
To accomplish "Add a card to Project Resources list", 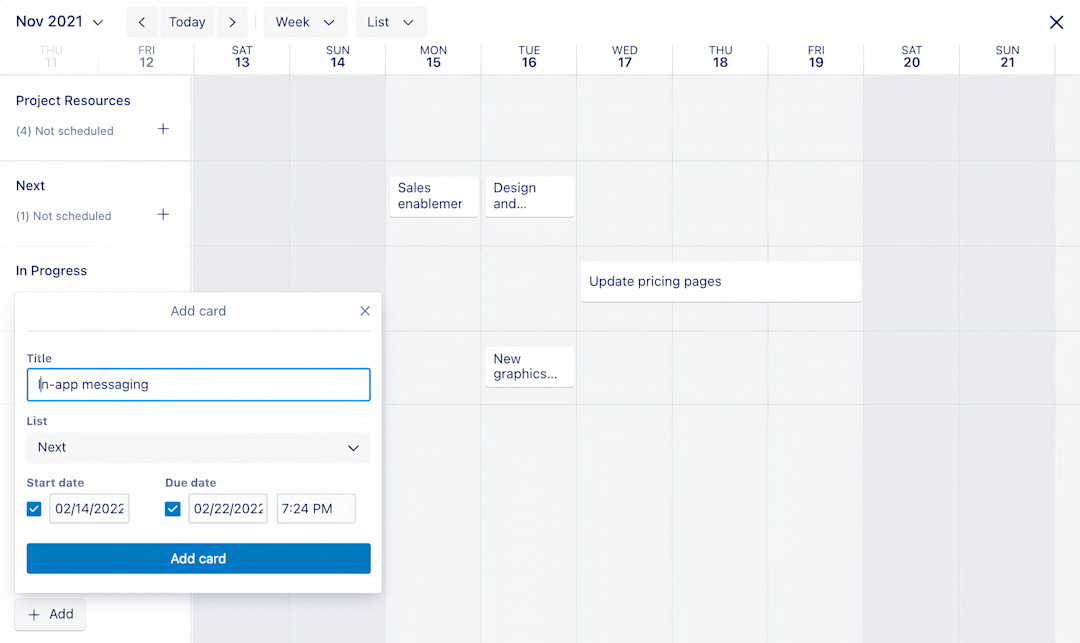I will (x=163, y=129).
